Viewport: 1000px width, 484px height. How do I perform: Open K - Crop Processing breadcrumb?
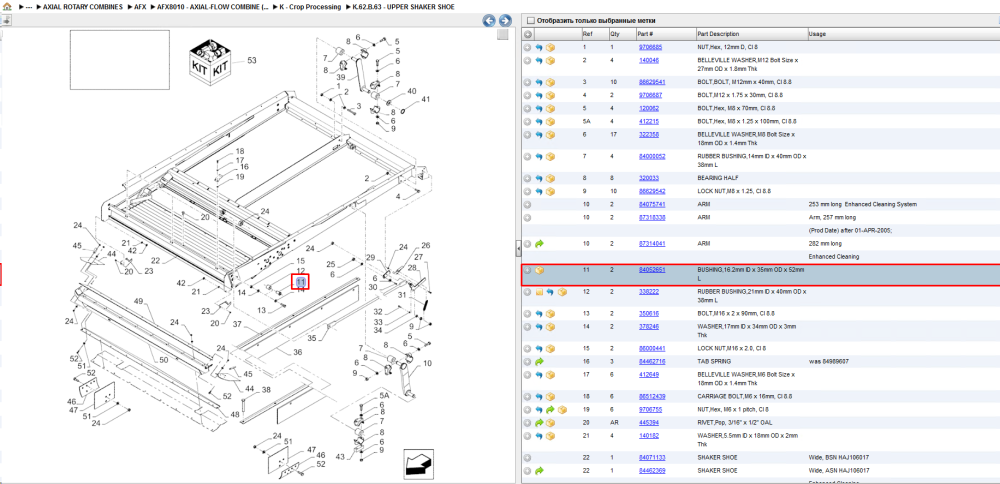pos(308,7)
